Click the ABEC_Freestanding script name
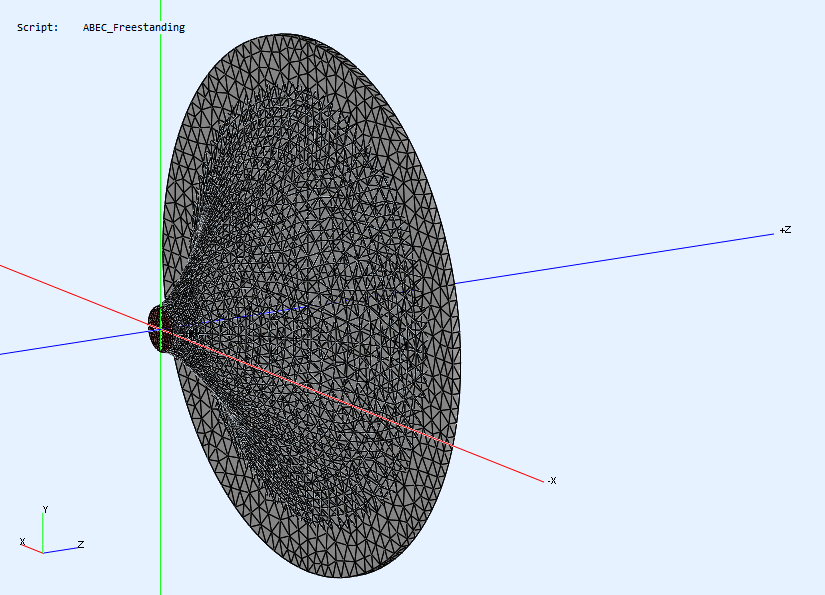The height and width of the screenshot is (595, 825). point(134,27)
